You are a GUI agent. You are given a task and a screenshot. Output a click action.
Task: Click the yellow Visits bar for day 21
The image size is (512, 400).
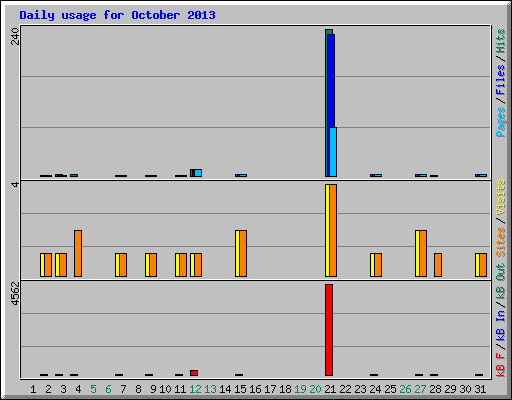(x=327, y=230)
